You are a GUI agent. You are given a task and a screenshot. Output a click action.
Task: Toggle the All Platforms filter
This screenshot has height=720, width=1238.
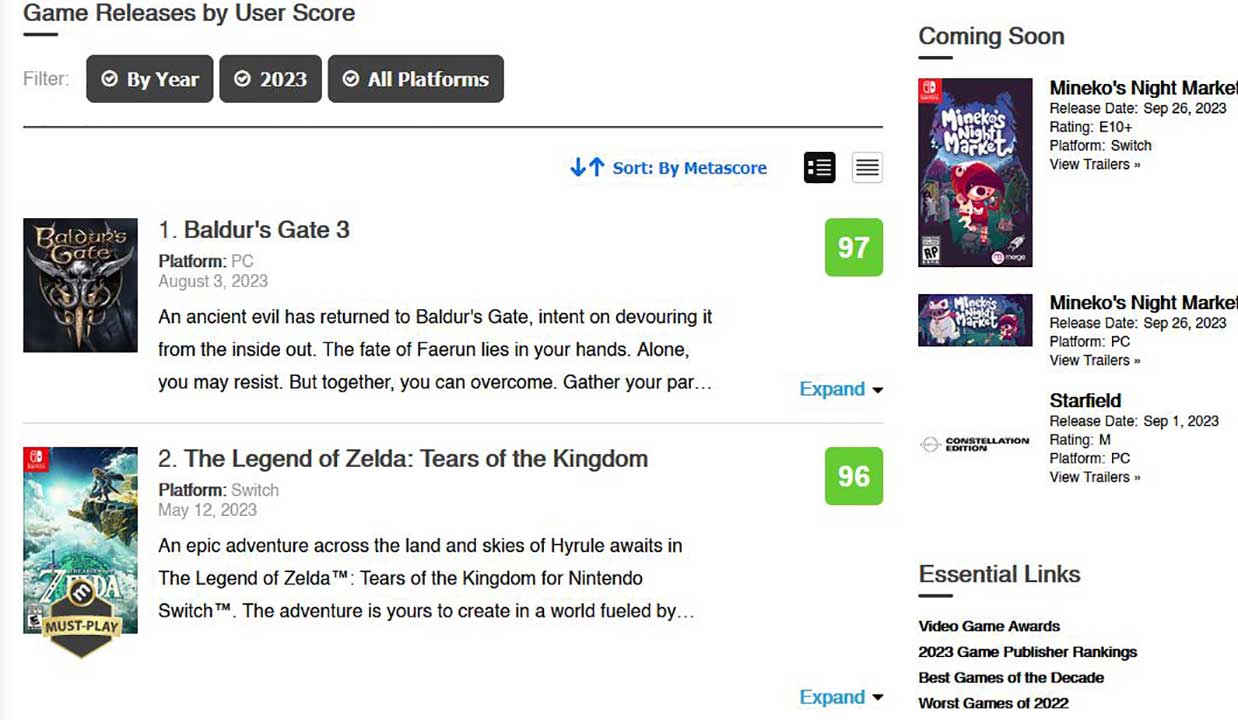coord(416,79)
